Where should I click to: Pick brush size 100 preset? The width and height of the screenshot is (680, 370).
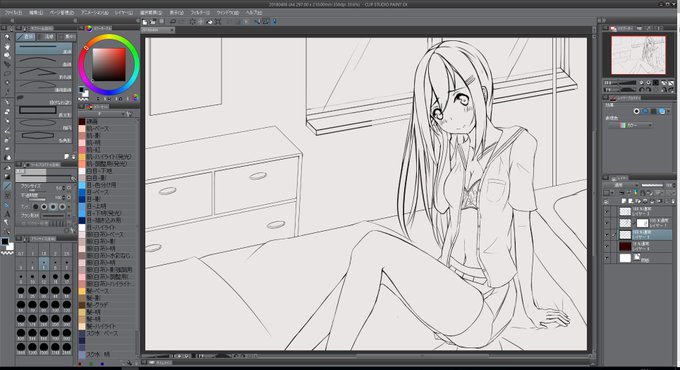[x=55, y=306]
